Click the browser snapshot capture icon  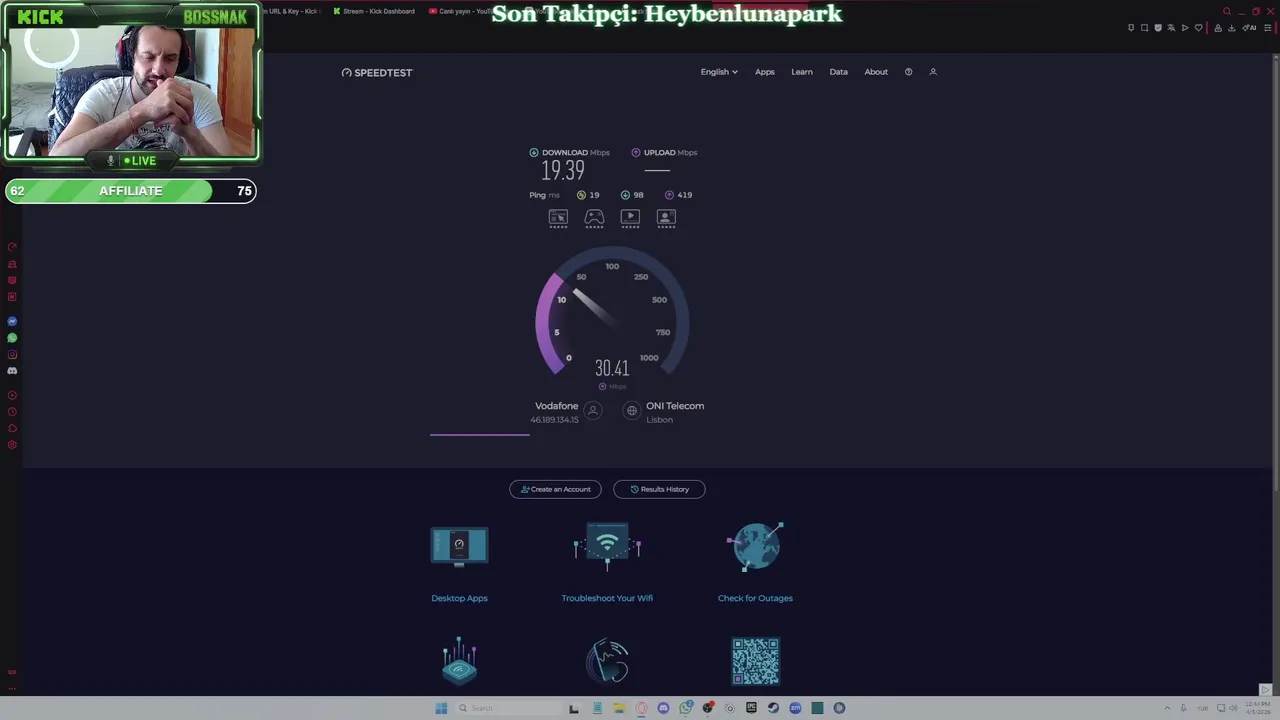click(1144, 28)
